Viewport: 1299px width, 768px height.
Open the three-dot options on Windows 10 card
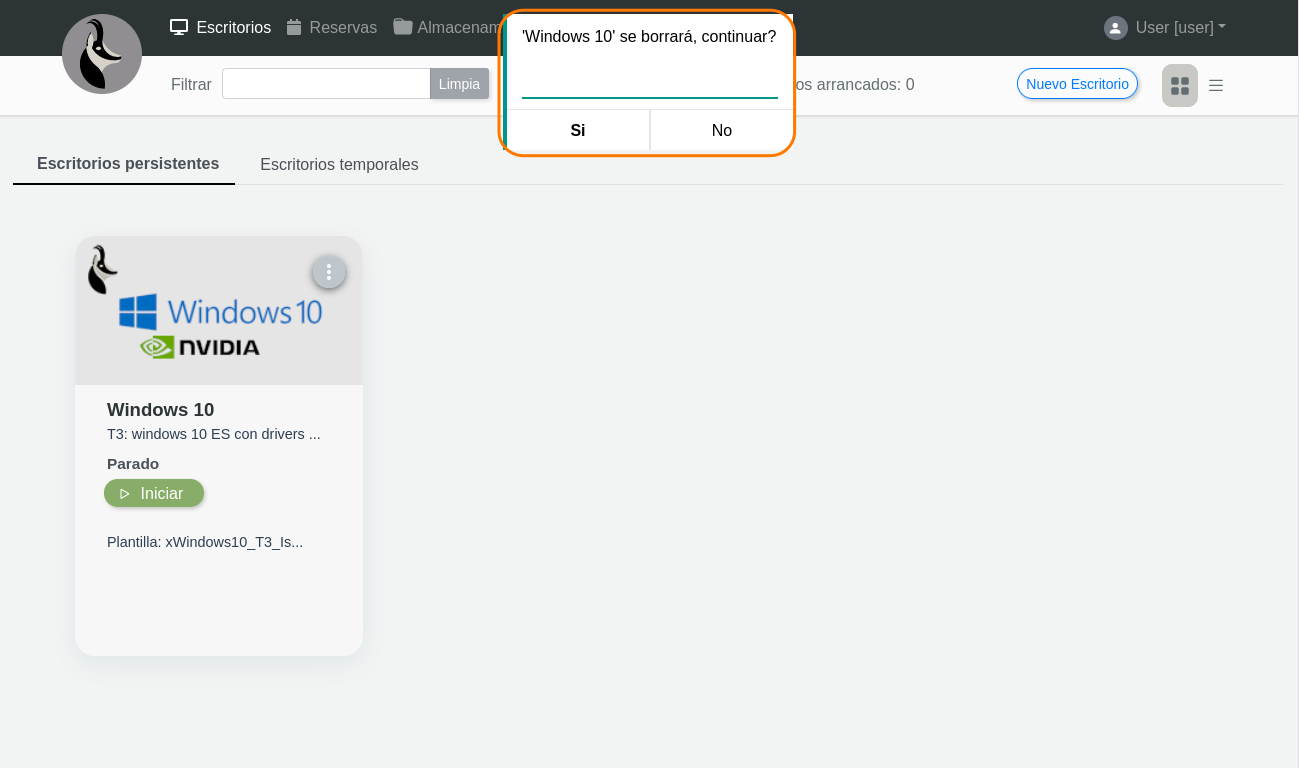pos(329,272)
